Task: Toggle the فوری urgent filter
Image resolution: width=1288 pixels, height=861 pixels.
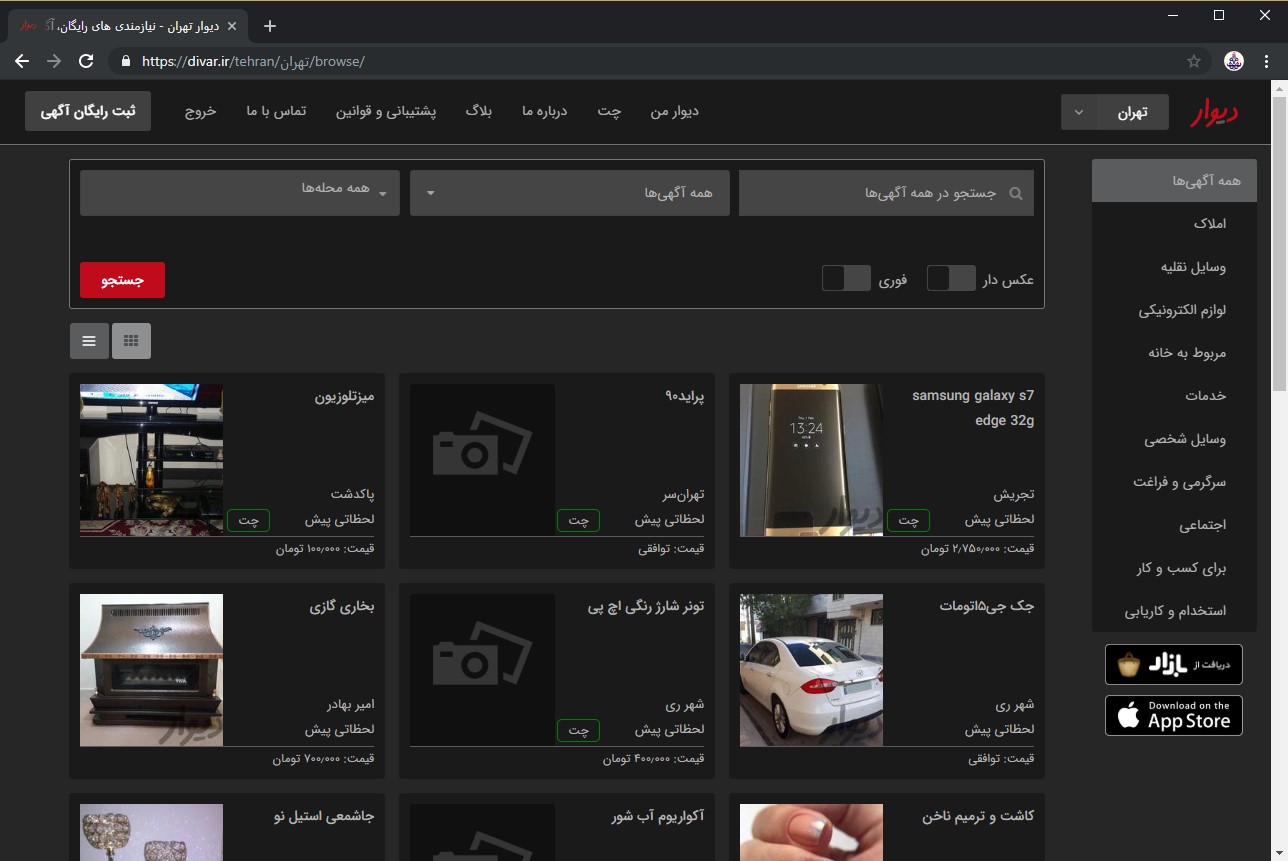Action: [x=846, y=278]
